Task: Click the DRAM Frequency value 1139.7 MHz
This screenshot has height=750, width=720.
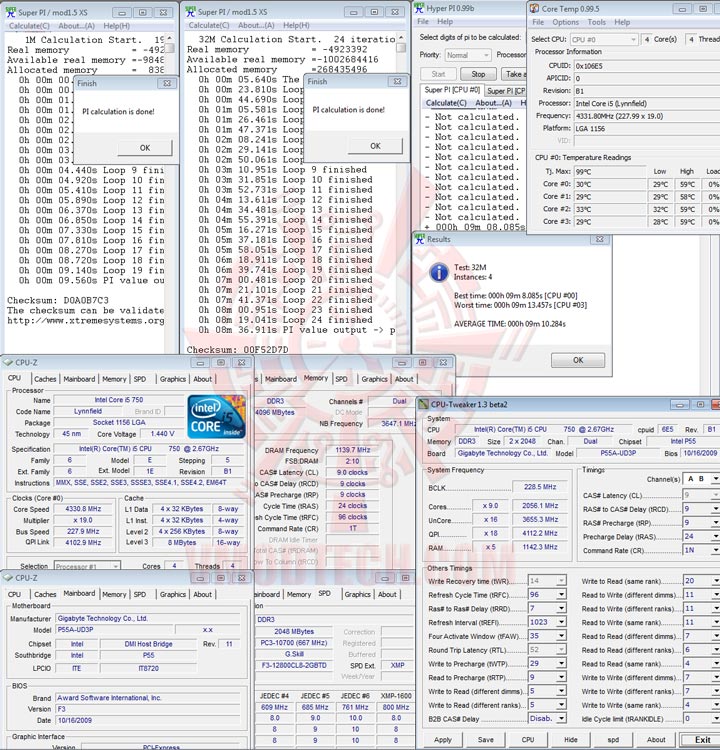Action: point(353,450)
